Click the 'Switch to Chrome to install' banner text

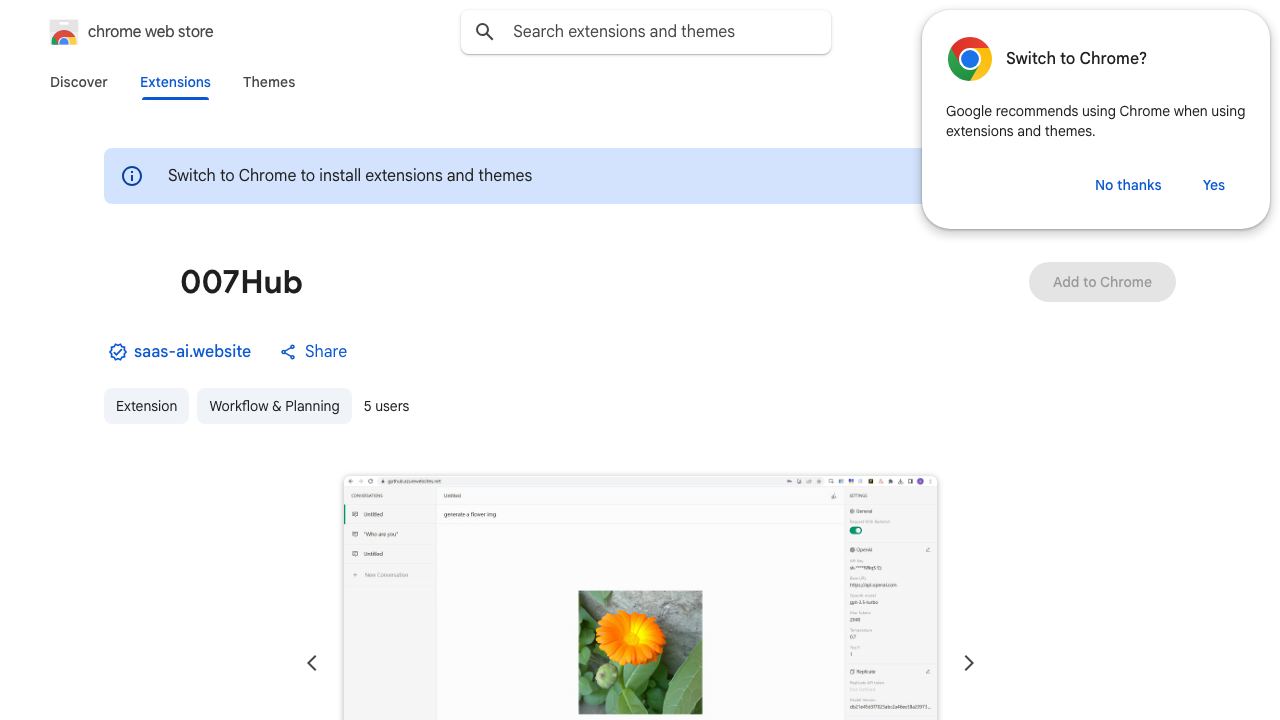point(350,176)
